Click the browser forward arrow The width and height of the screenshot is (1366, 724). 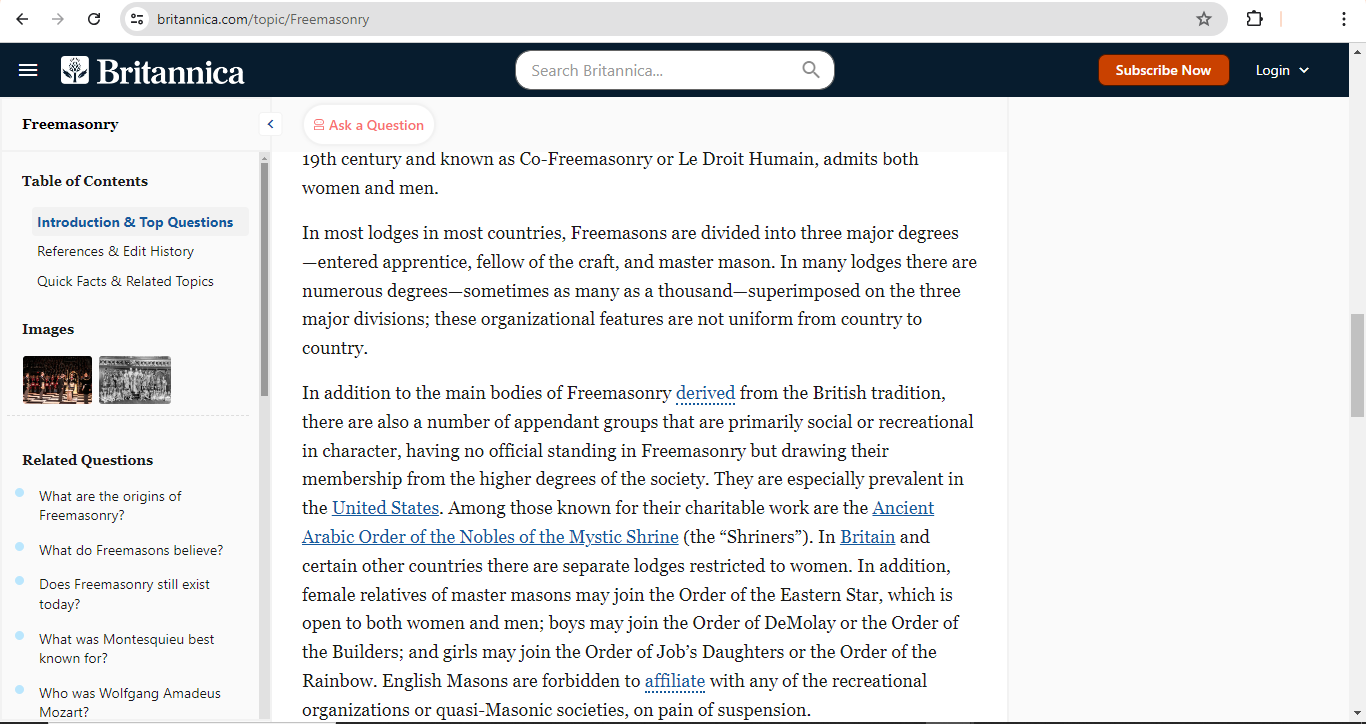(x=58, y=19)
